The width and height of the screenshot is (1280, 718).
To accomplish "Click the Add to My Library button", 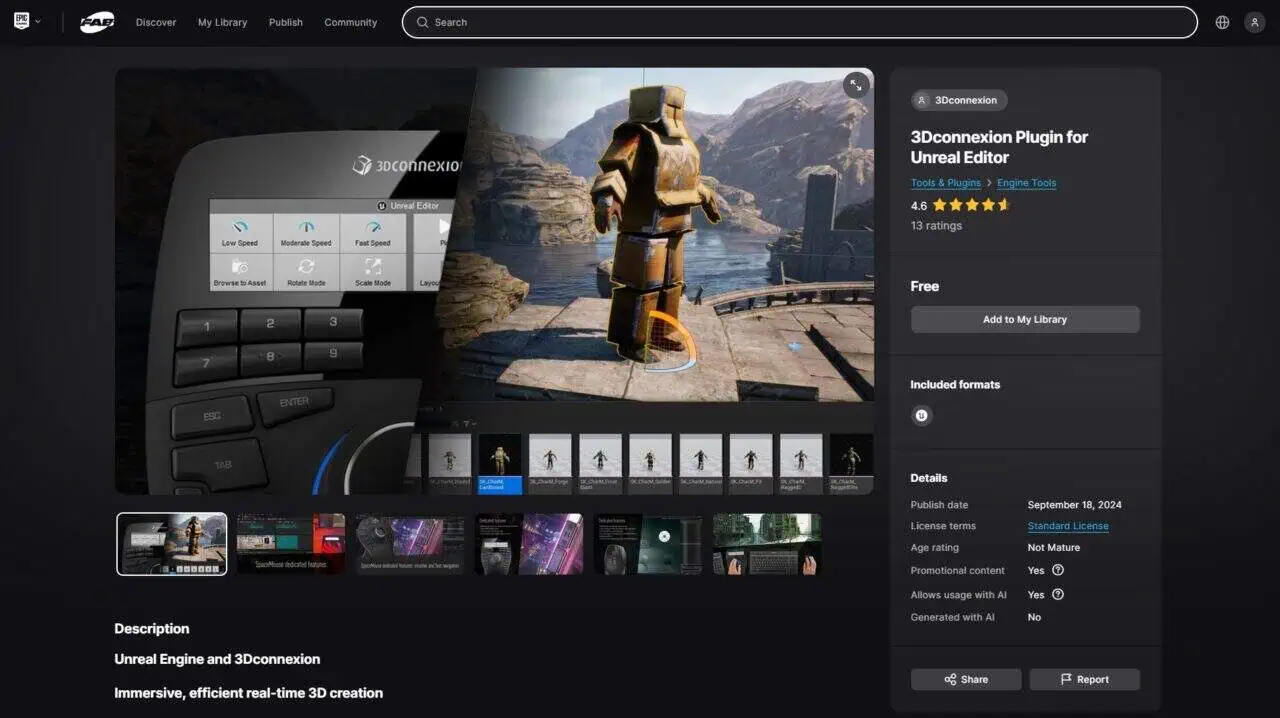I will pyautogui.click(x=1025, y=319).
